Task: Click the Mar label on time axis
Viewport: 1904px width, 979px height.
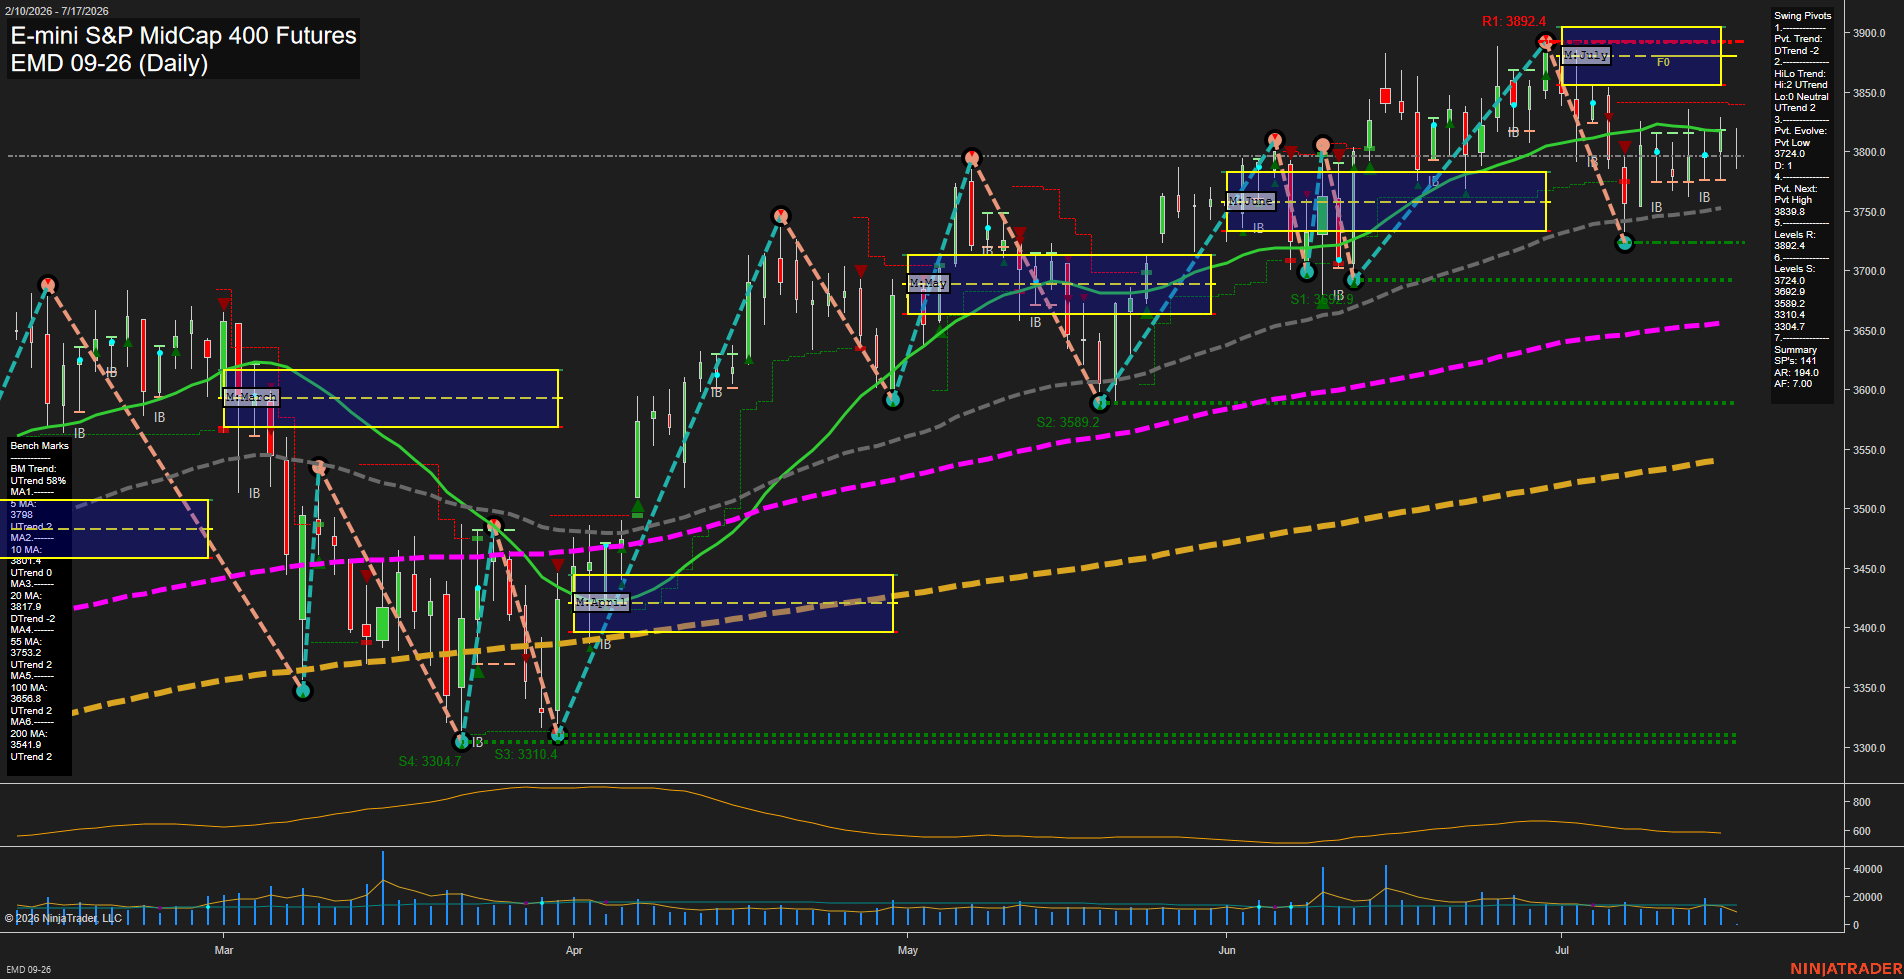Action: 224,950
